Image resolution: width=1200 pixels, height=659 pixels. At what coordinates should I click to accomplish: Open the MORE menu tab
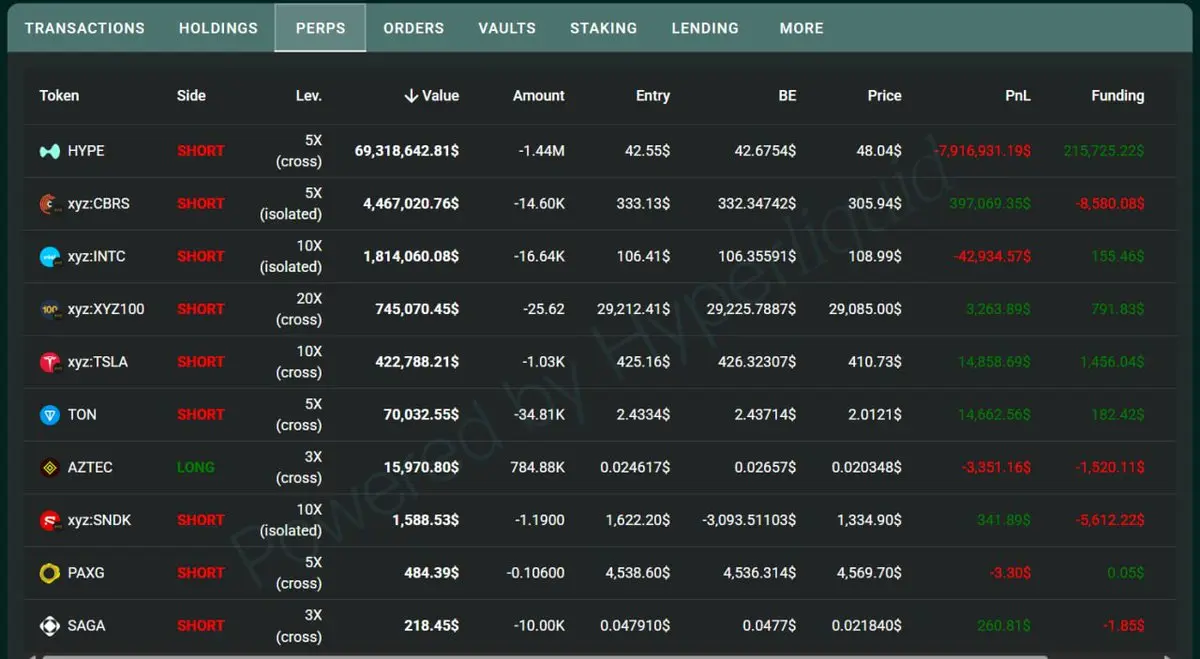(802, 28)
